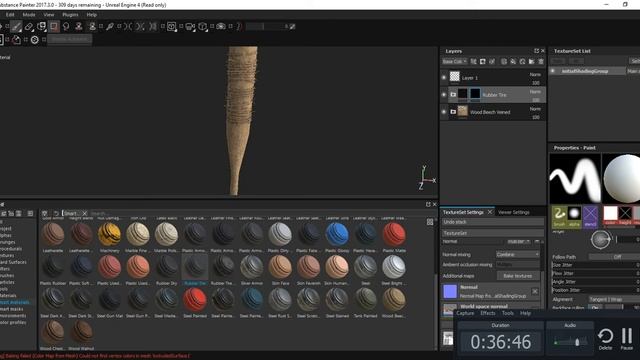This screenshot has height=360, width=640.
Task: Toggle Follow Path Off switch
Action: [x=614, y=257]
